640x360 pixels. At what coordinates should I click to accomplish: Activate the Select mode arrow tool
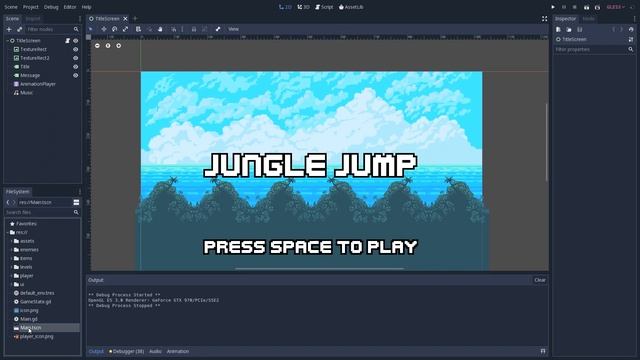click(91, 29)
